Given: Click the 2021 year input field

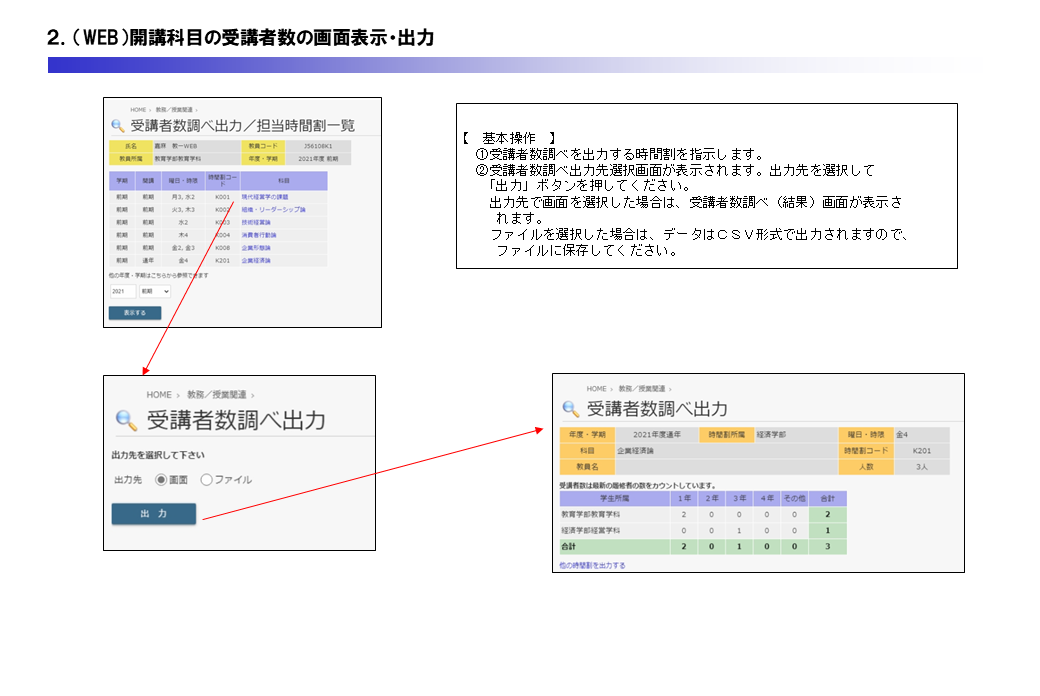Looking at the screenshot, I should click(123, 291).
